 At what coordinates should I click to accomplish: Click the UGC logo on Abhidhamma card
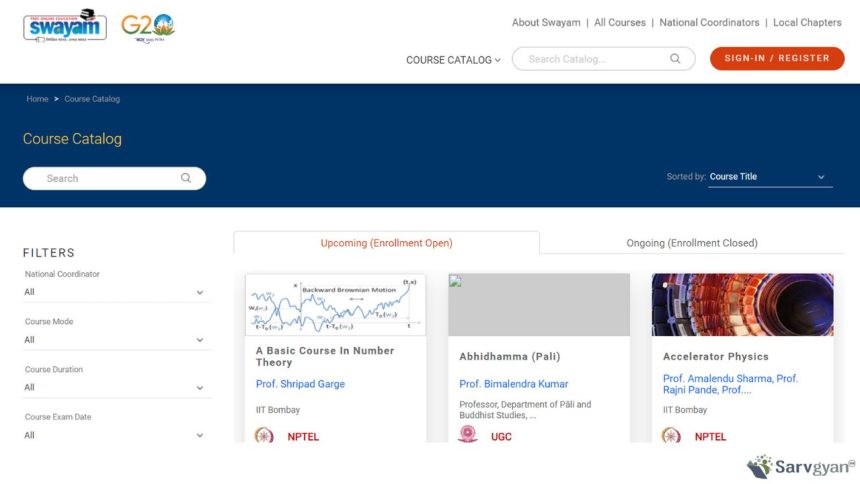467,435
